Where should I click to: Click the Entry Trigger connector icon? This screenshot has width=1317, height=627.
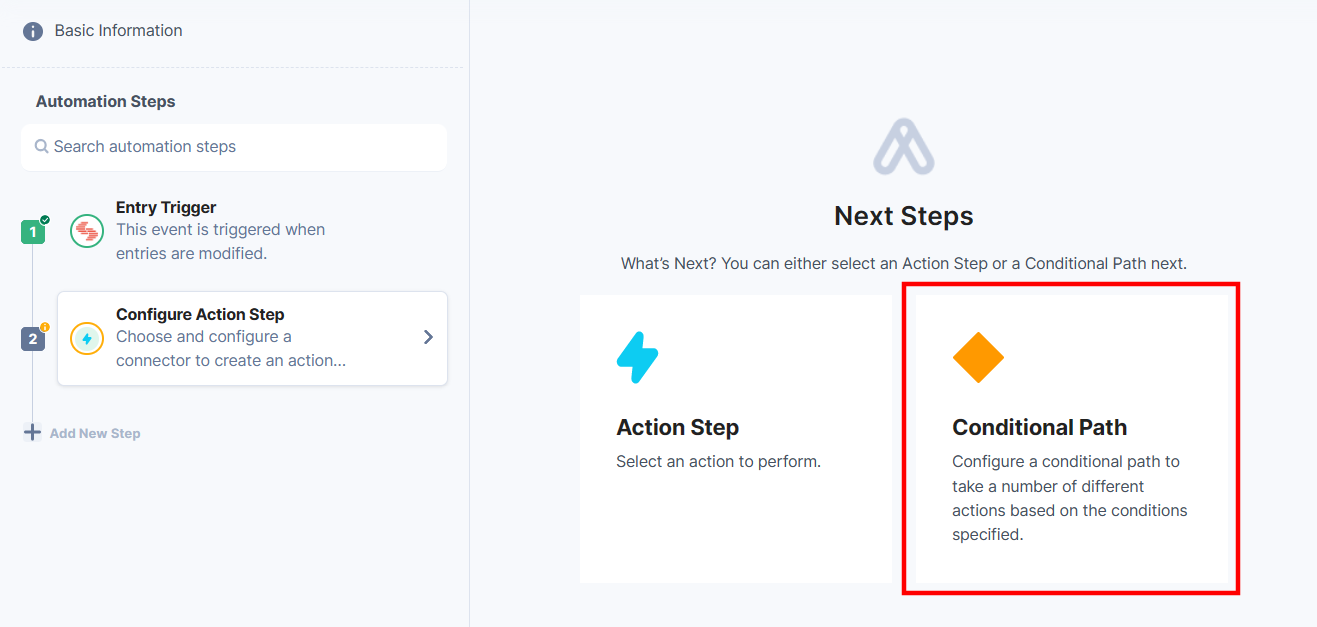(x=86, y=231)
